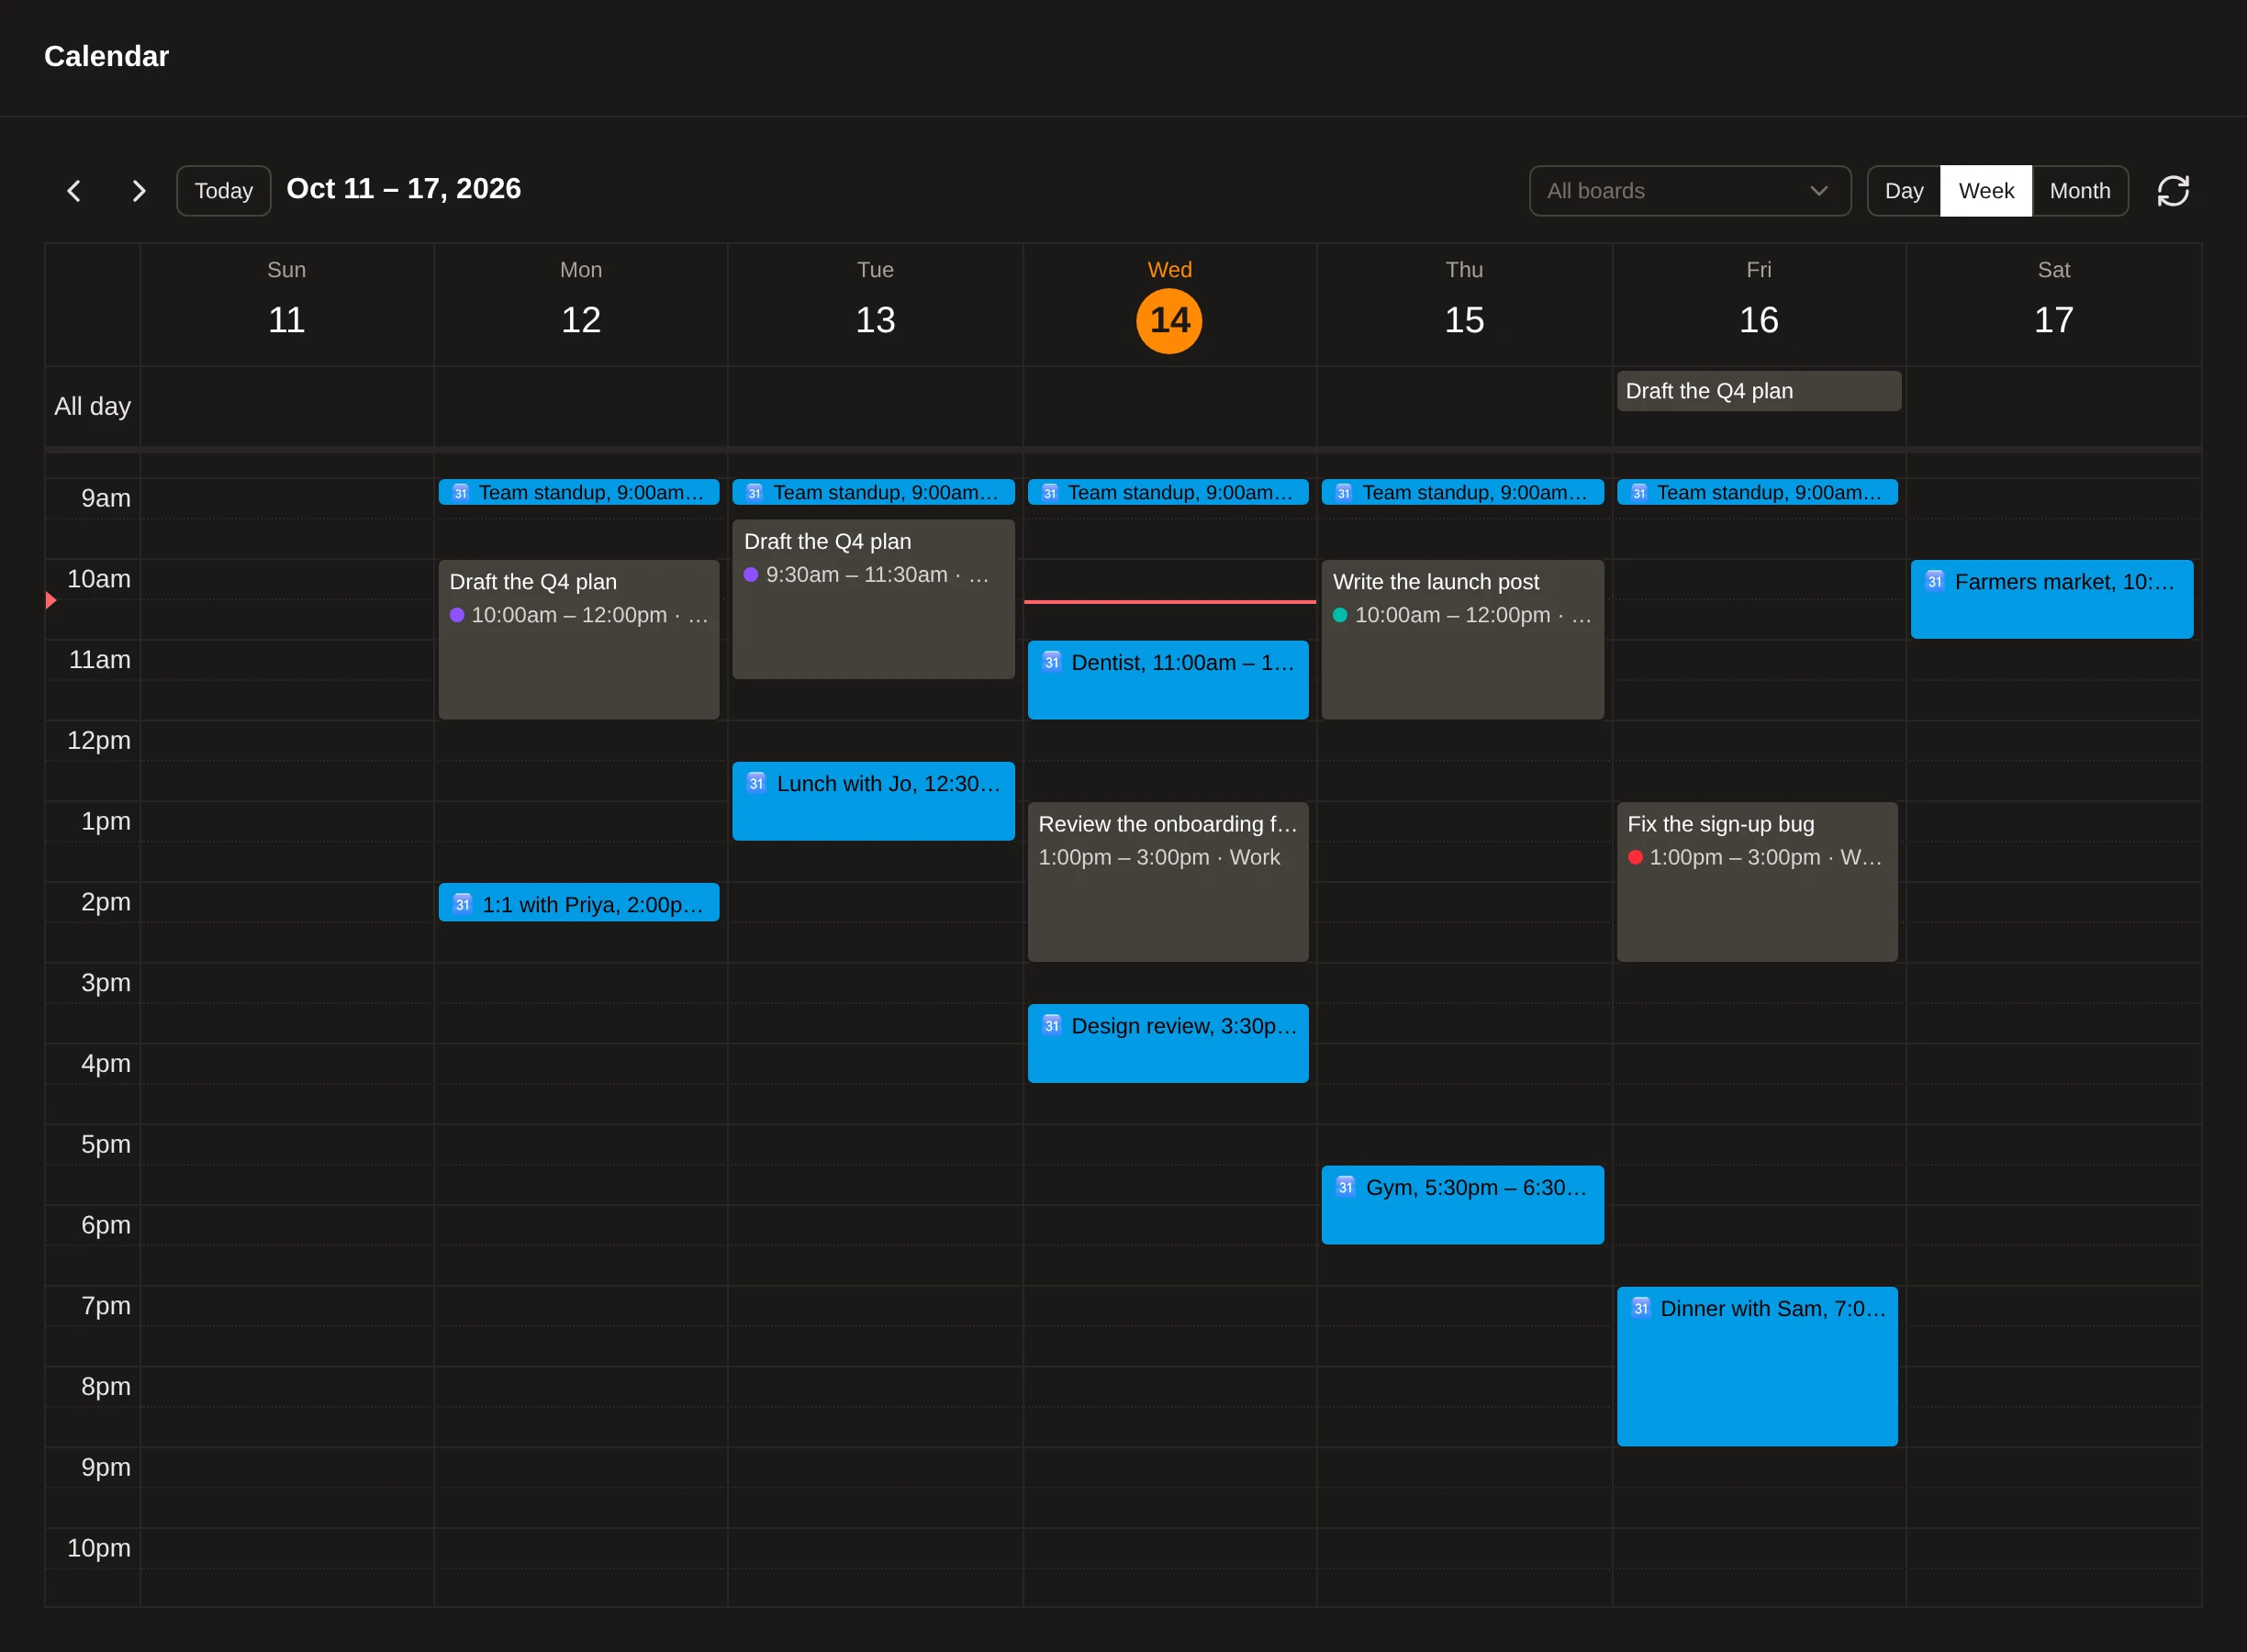Click the calendar icon on Lunch with Jo
The height and width of the screenshot is (1652, 2247).
[x=757, y=783]
